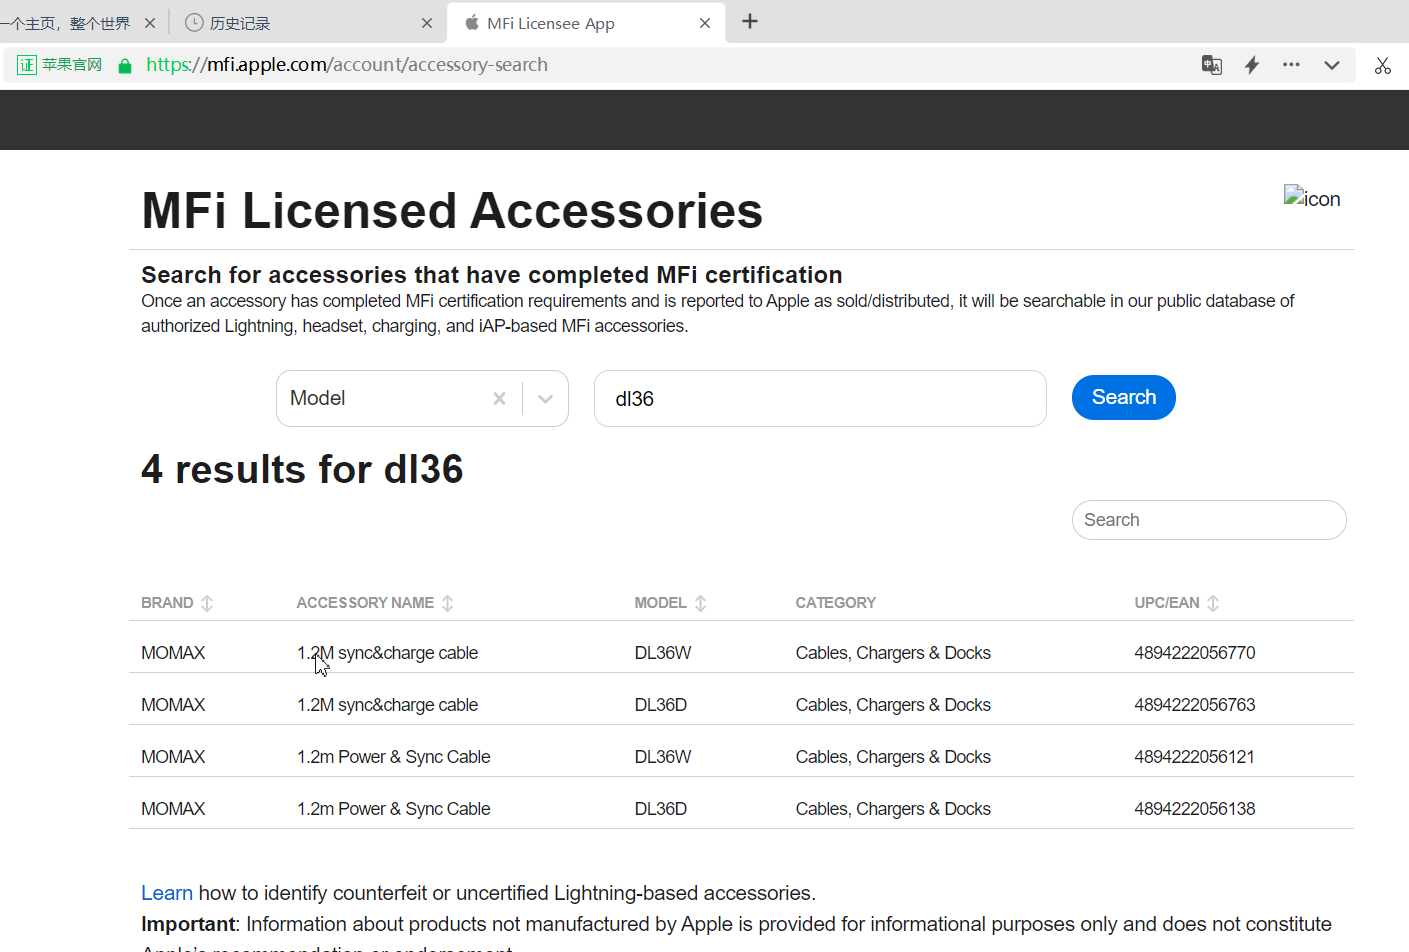Screen dimensions: 1409x952
Task: Click the scissors screenshot icon
Action: tap(1382, 66)
